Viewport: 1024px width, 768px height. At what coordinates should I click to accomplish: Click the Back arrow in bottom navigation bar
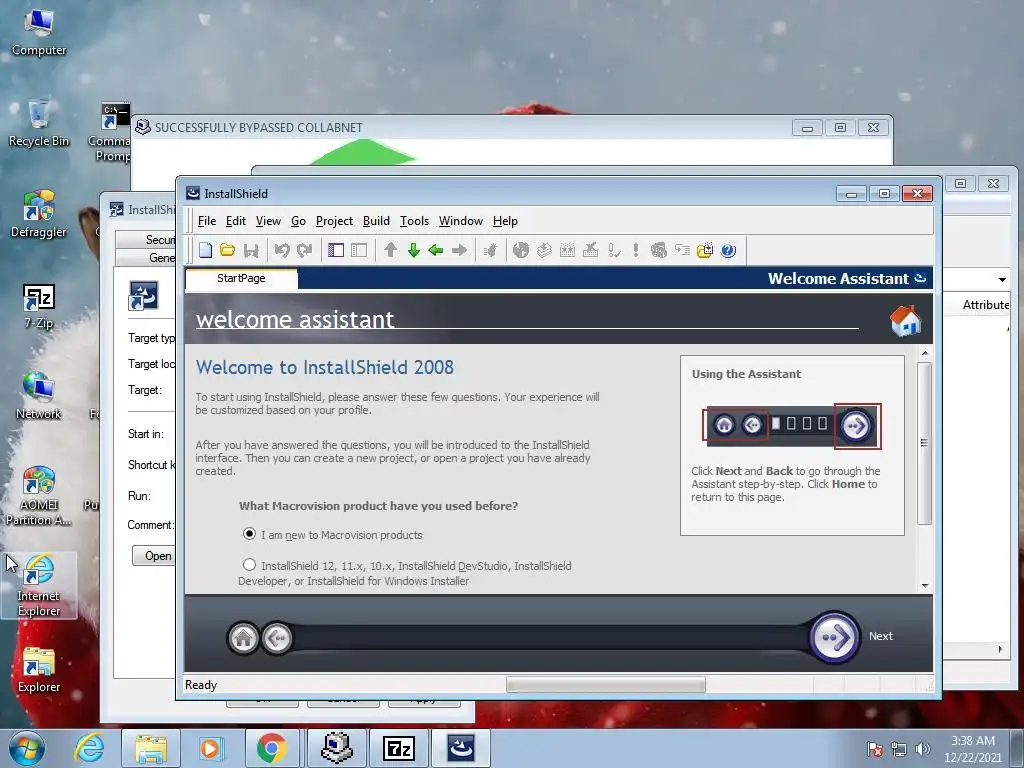(x=277, y=638)
